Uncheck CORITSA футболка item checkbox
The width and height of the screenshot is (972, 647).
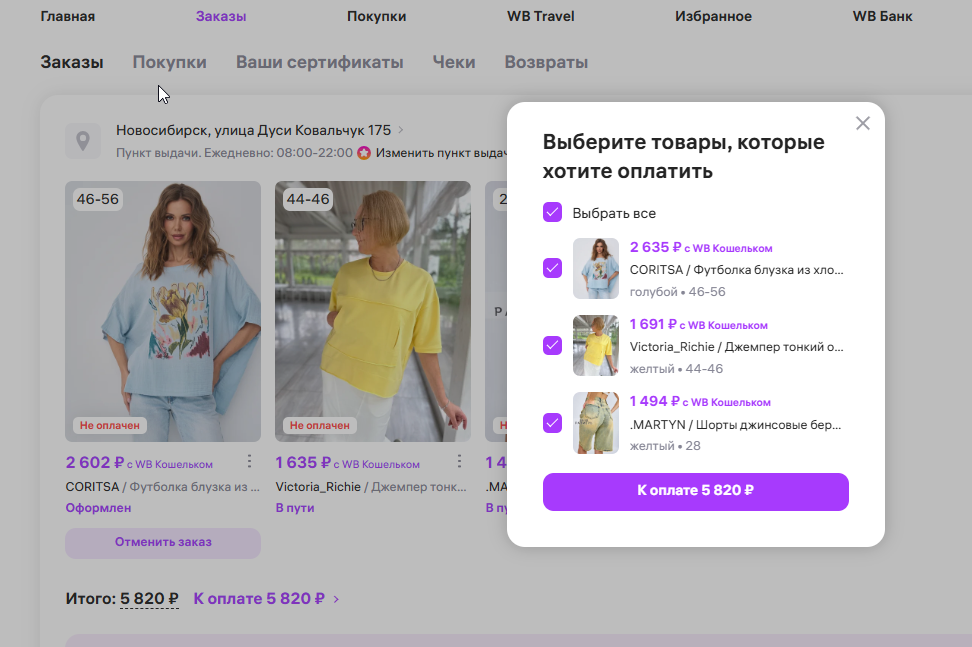tap(552, 268)
